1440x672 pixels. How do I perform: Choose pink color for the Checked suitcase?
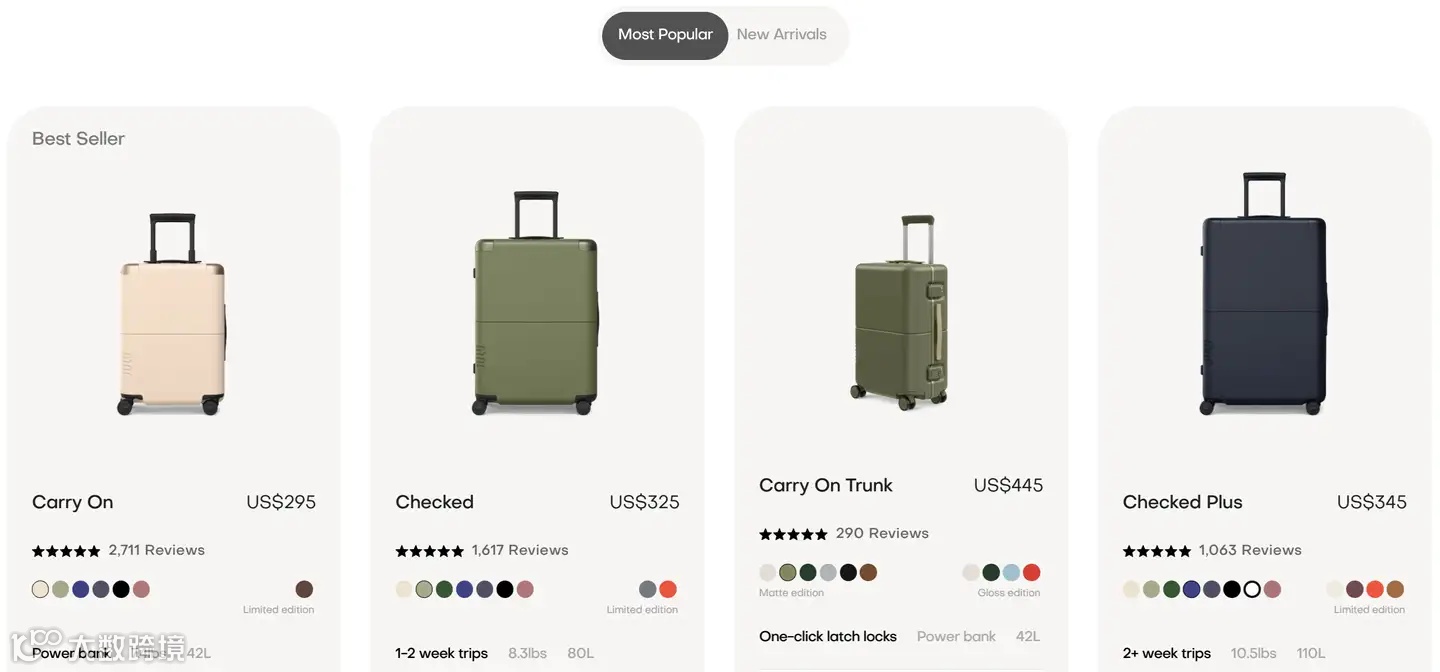(x=525, y=589)
